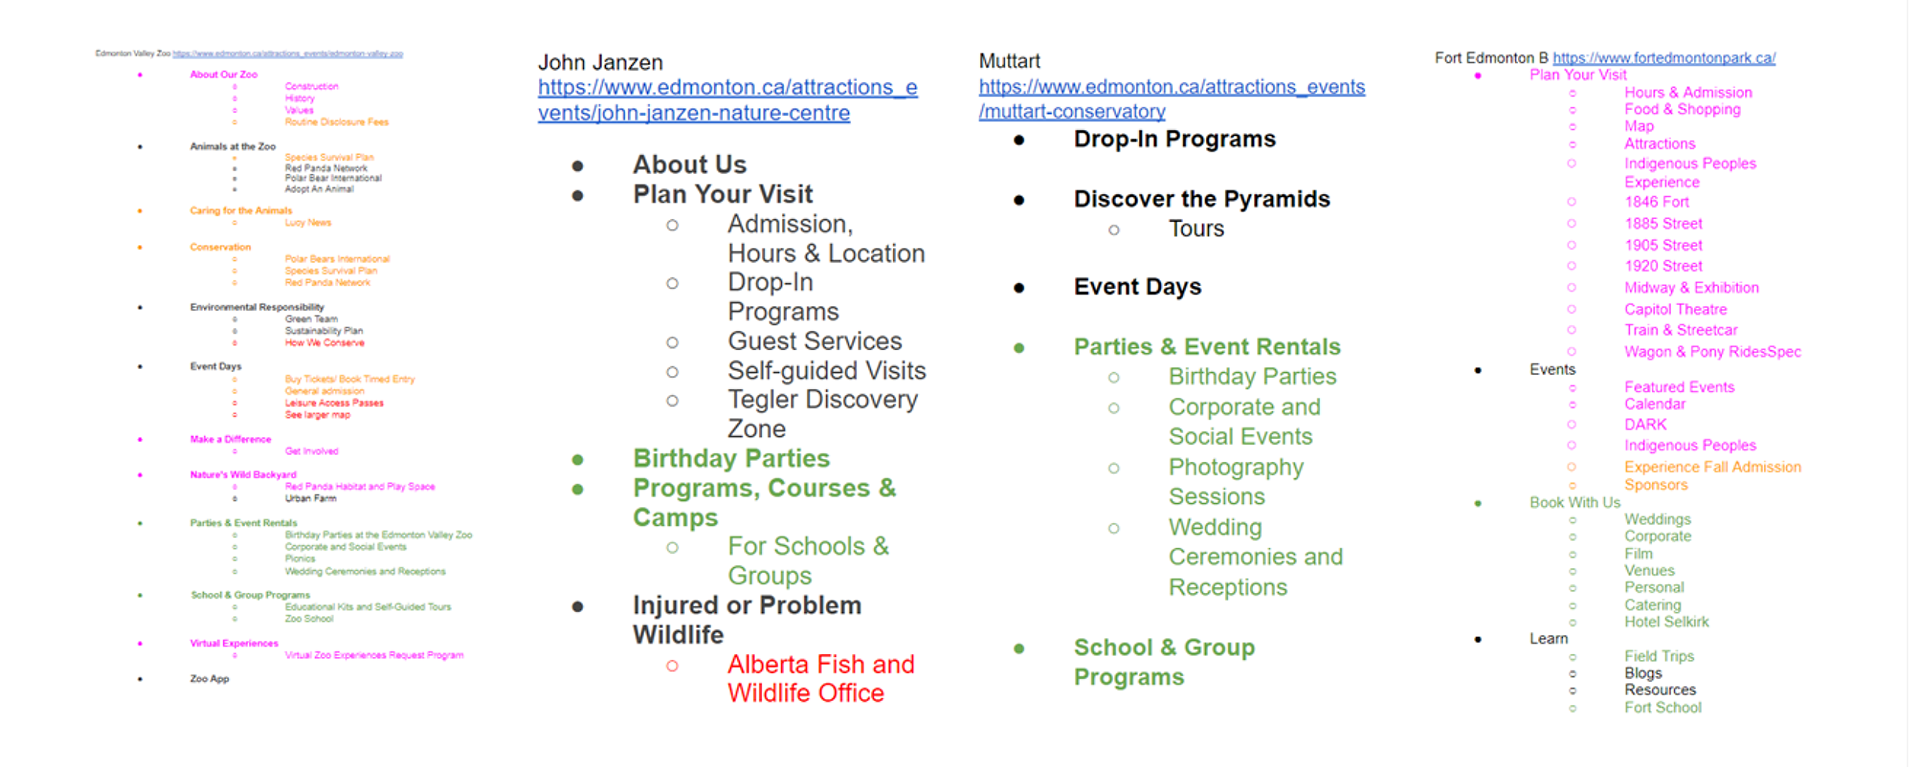Click 'Food & Shopping' item

pyautogui.click(x=1682, y=110)
